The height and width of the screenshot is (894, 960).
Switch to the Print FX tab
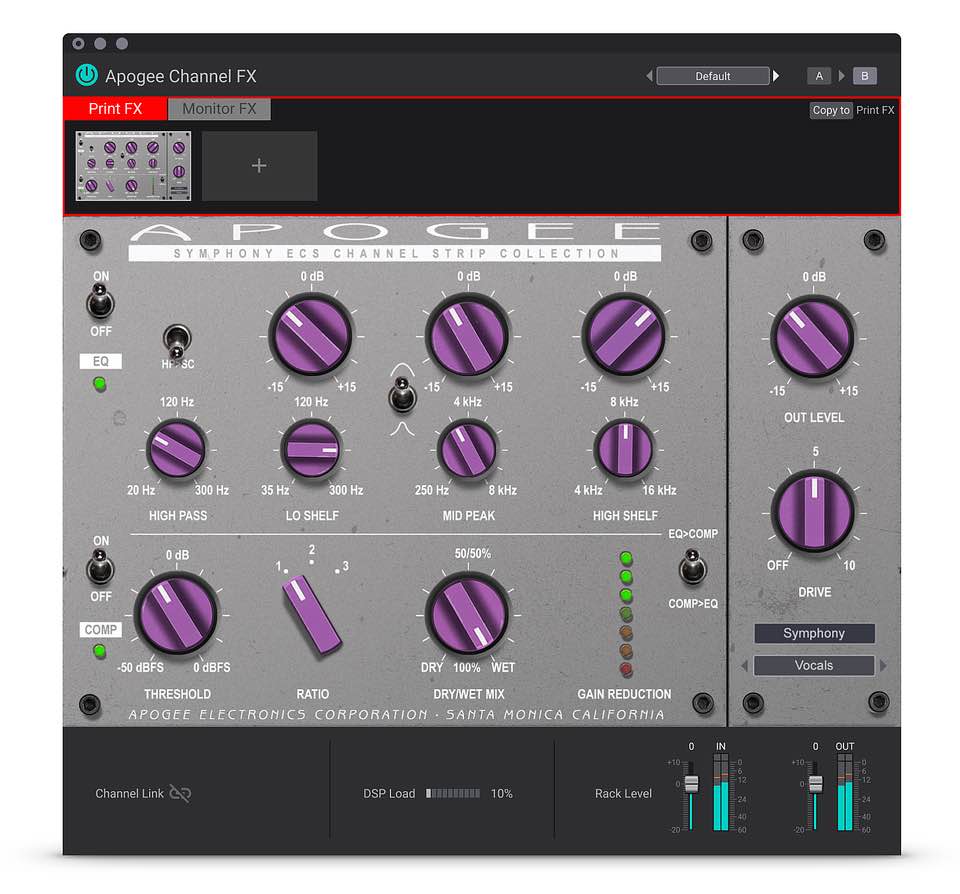tap(115, 109)
